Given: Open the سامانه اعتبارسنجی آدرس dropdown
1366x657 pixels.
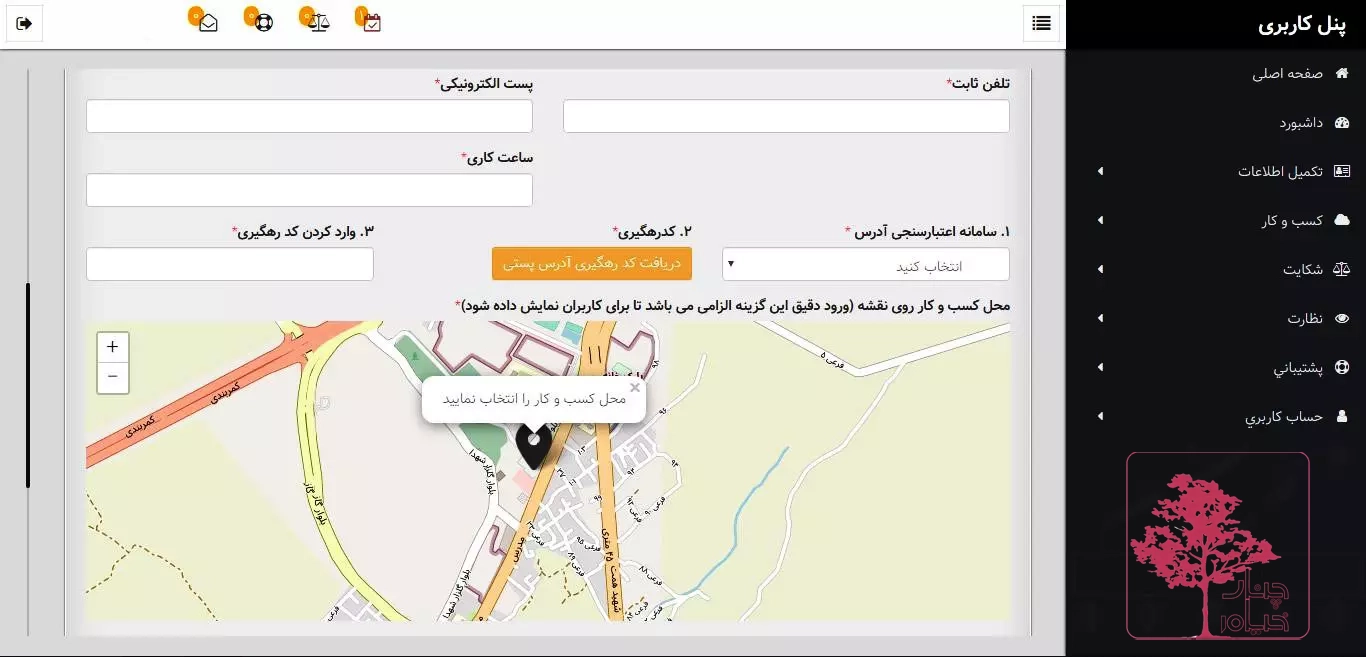Looking at the screenshot, I should click(x=866, y=264).
